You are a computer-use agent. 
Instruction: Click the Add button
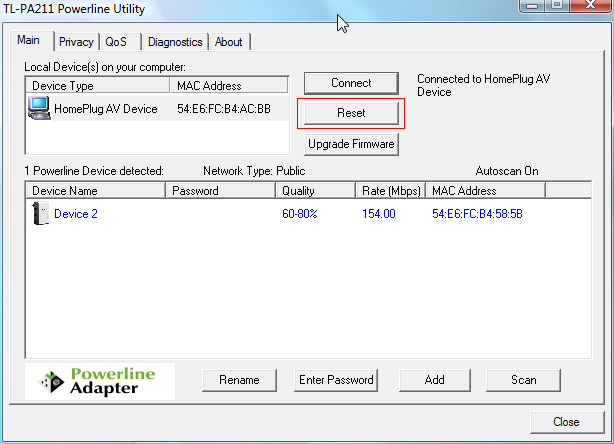tap(435, 380)
